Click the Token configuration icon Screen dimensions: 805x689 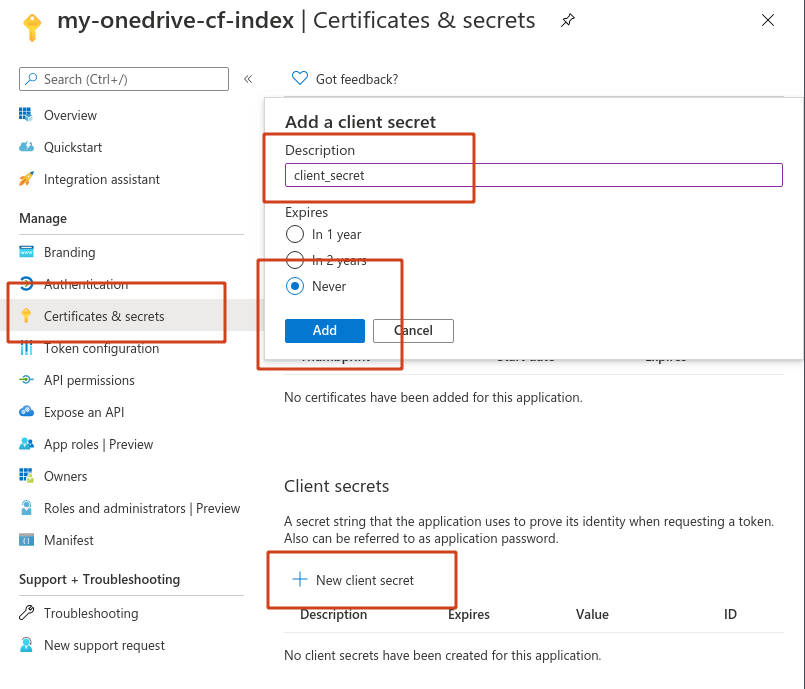coord(26,348)
